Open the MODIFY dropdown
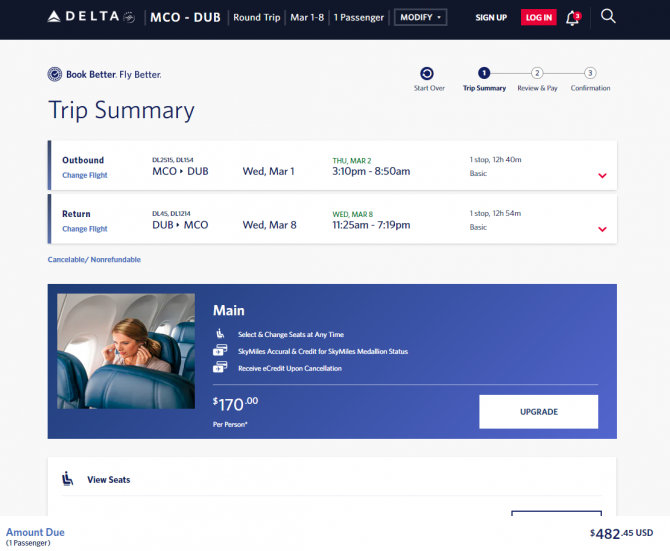 pos(420,18)
